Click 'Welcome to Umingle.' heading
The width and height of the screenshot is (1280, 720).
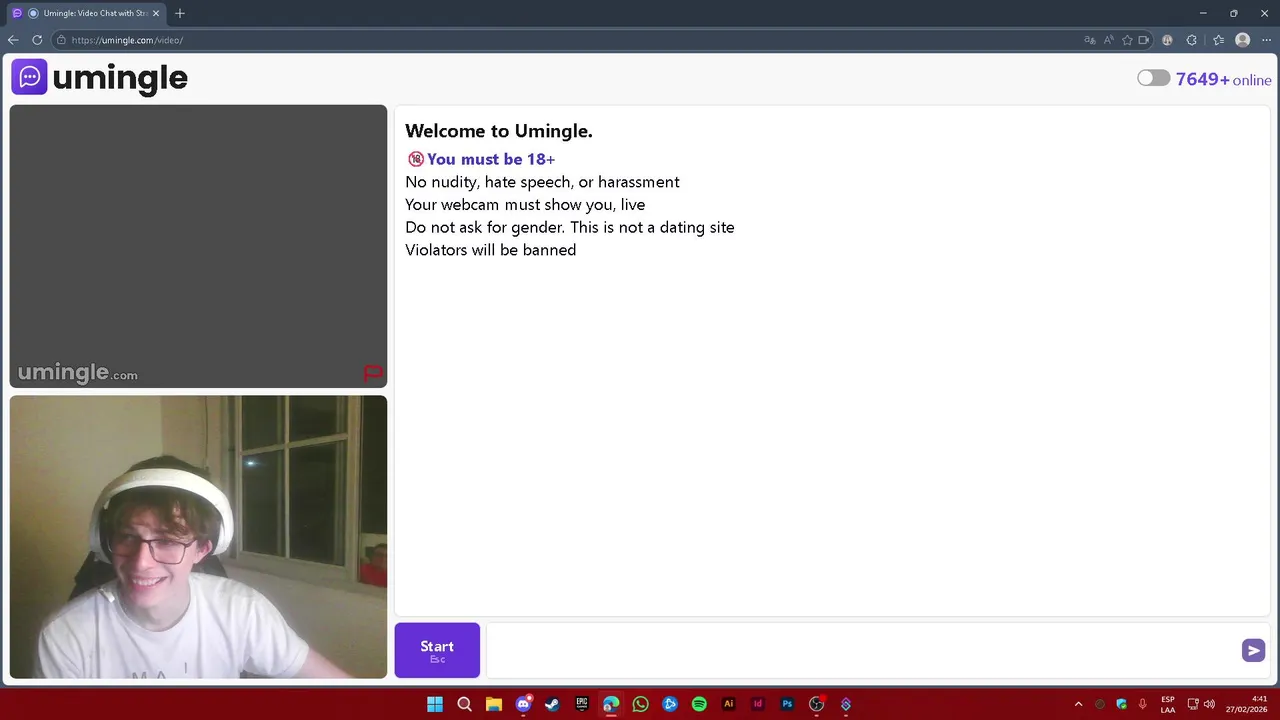[x=499, y=131]
